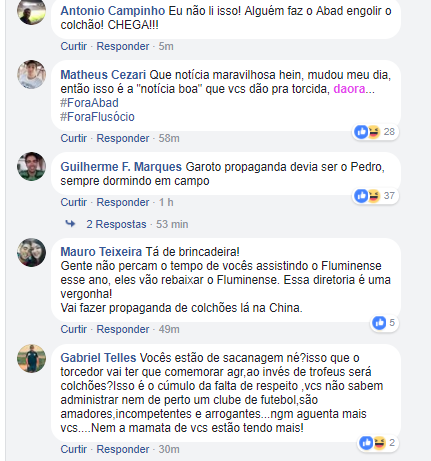The width and height of the screenshot is (431, 461).
Task: Click the reply arrow icon beside 2 Respostas
Action: [x=70, y=224]
